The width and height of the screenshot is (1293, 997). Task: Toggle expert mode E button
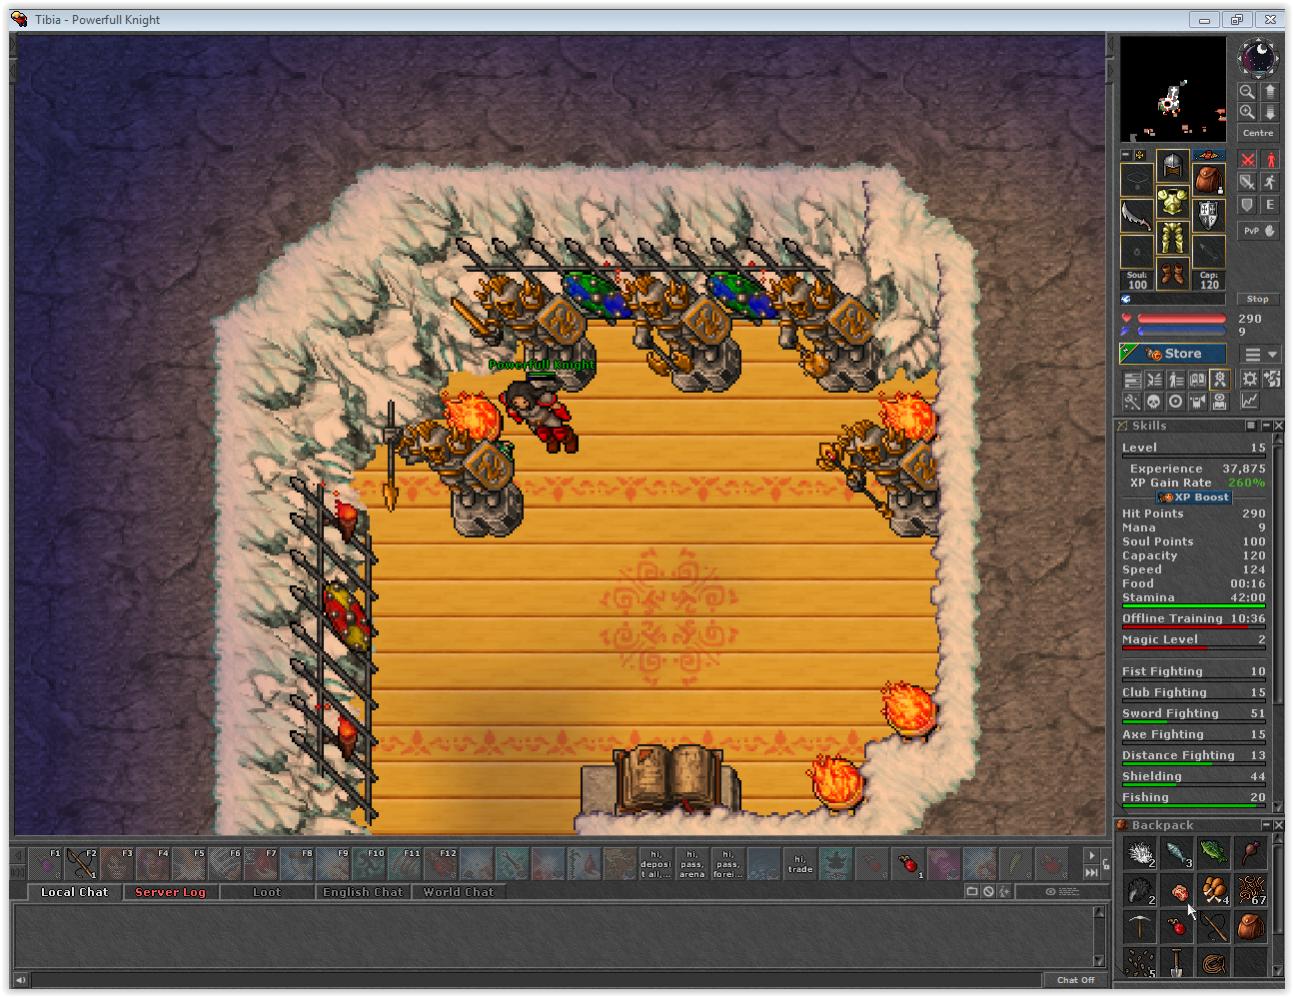click(x=1270, y=205)
